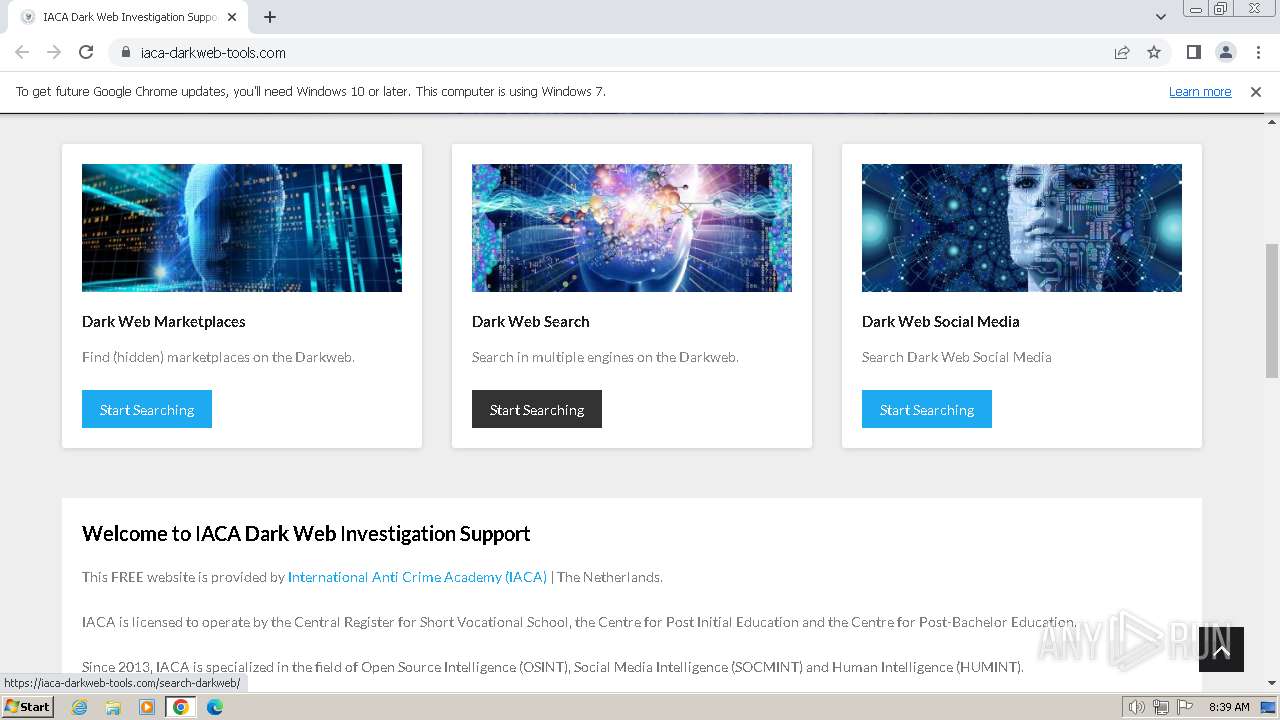
Task: Open the 8:39 AM clock
Action: pos(1229,707)
